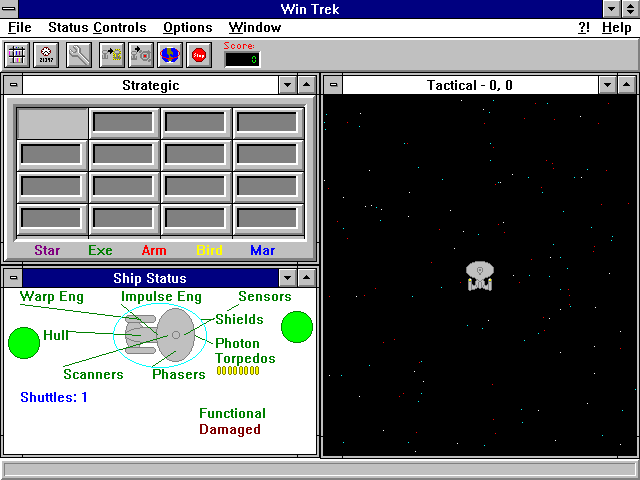
Task: Maximize the Ship Status window with the up arrow
Action: 307,278
